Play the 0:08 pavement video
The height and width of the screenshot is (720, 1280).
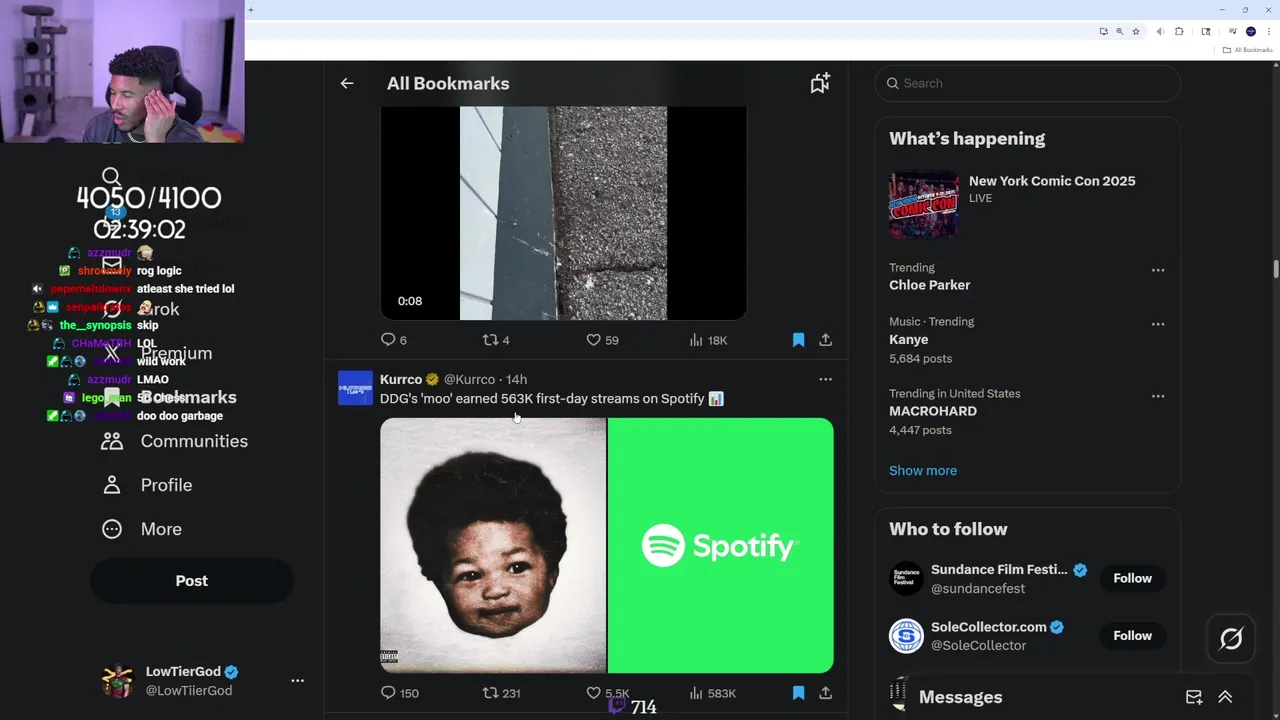point(563,213)
